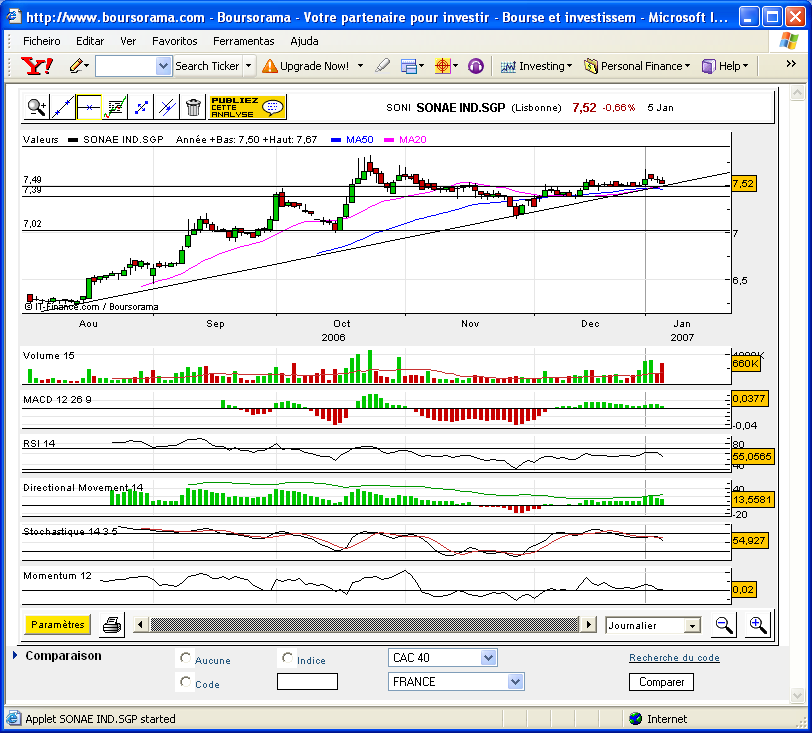Select the Aucune radio button

click(x=185, y=659)
